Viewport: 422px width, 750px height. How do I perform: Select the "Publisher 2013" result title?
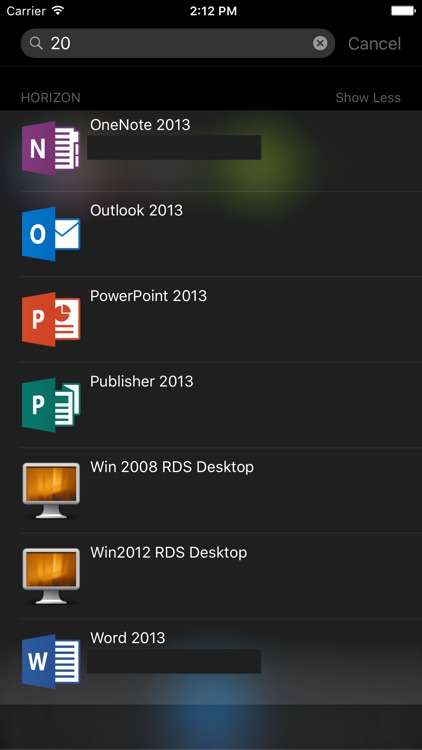142,382
